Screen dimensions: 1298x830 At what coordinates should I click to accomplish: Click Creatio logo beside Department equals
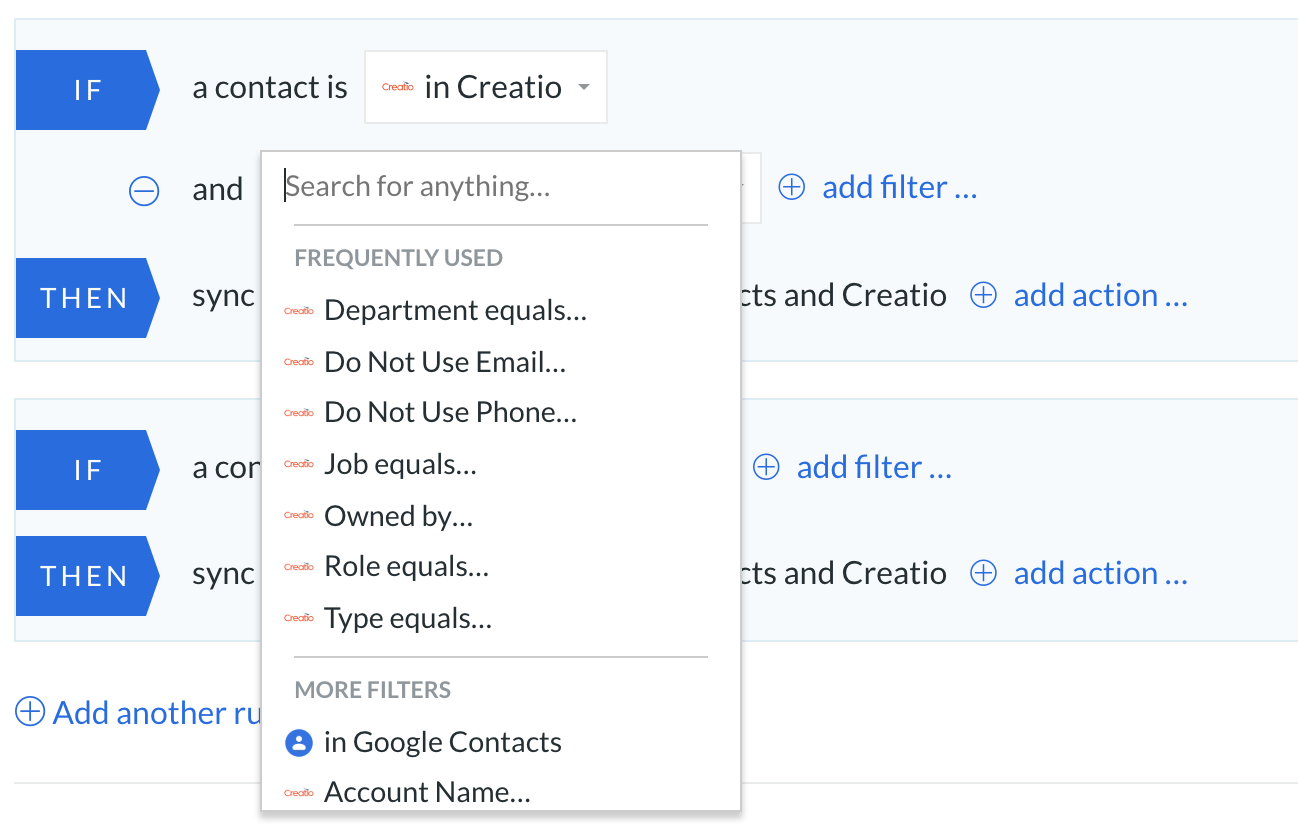click(299, 310)
